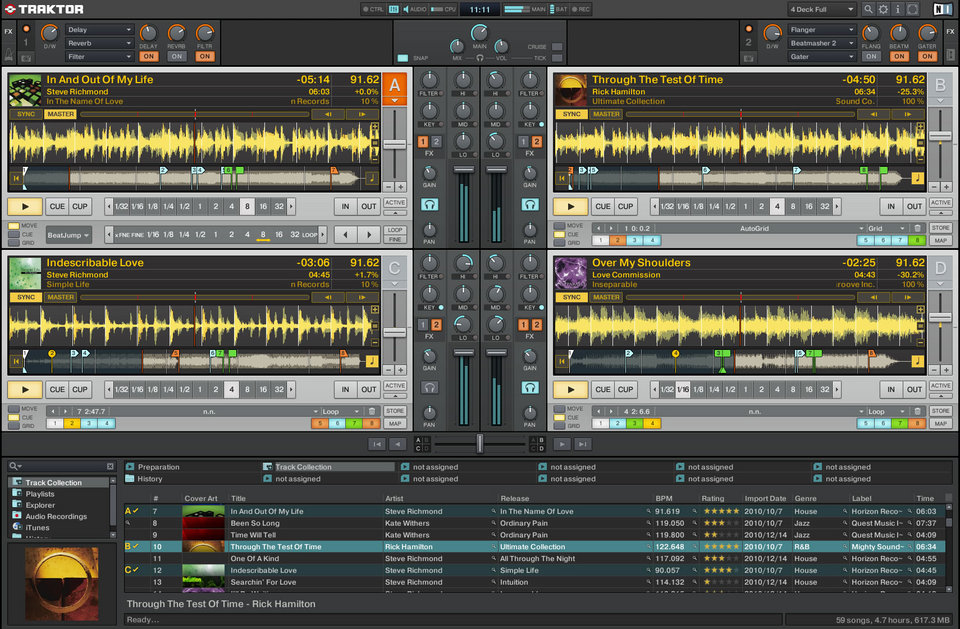Toggle fullscreen using the header frame icon
The width and height of the screenshot is (960, 629).
click(912, 9)
